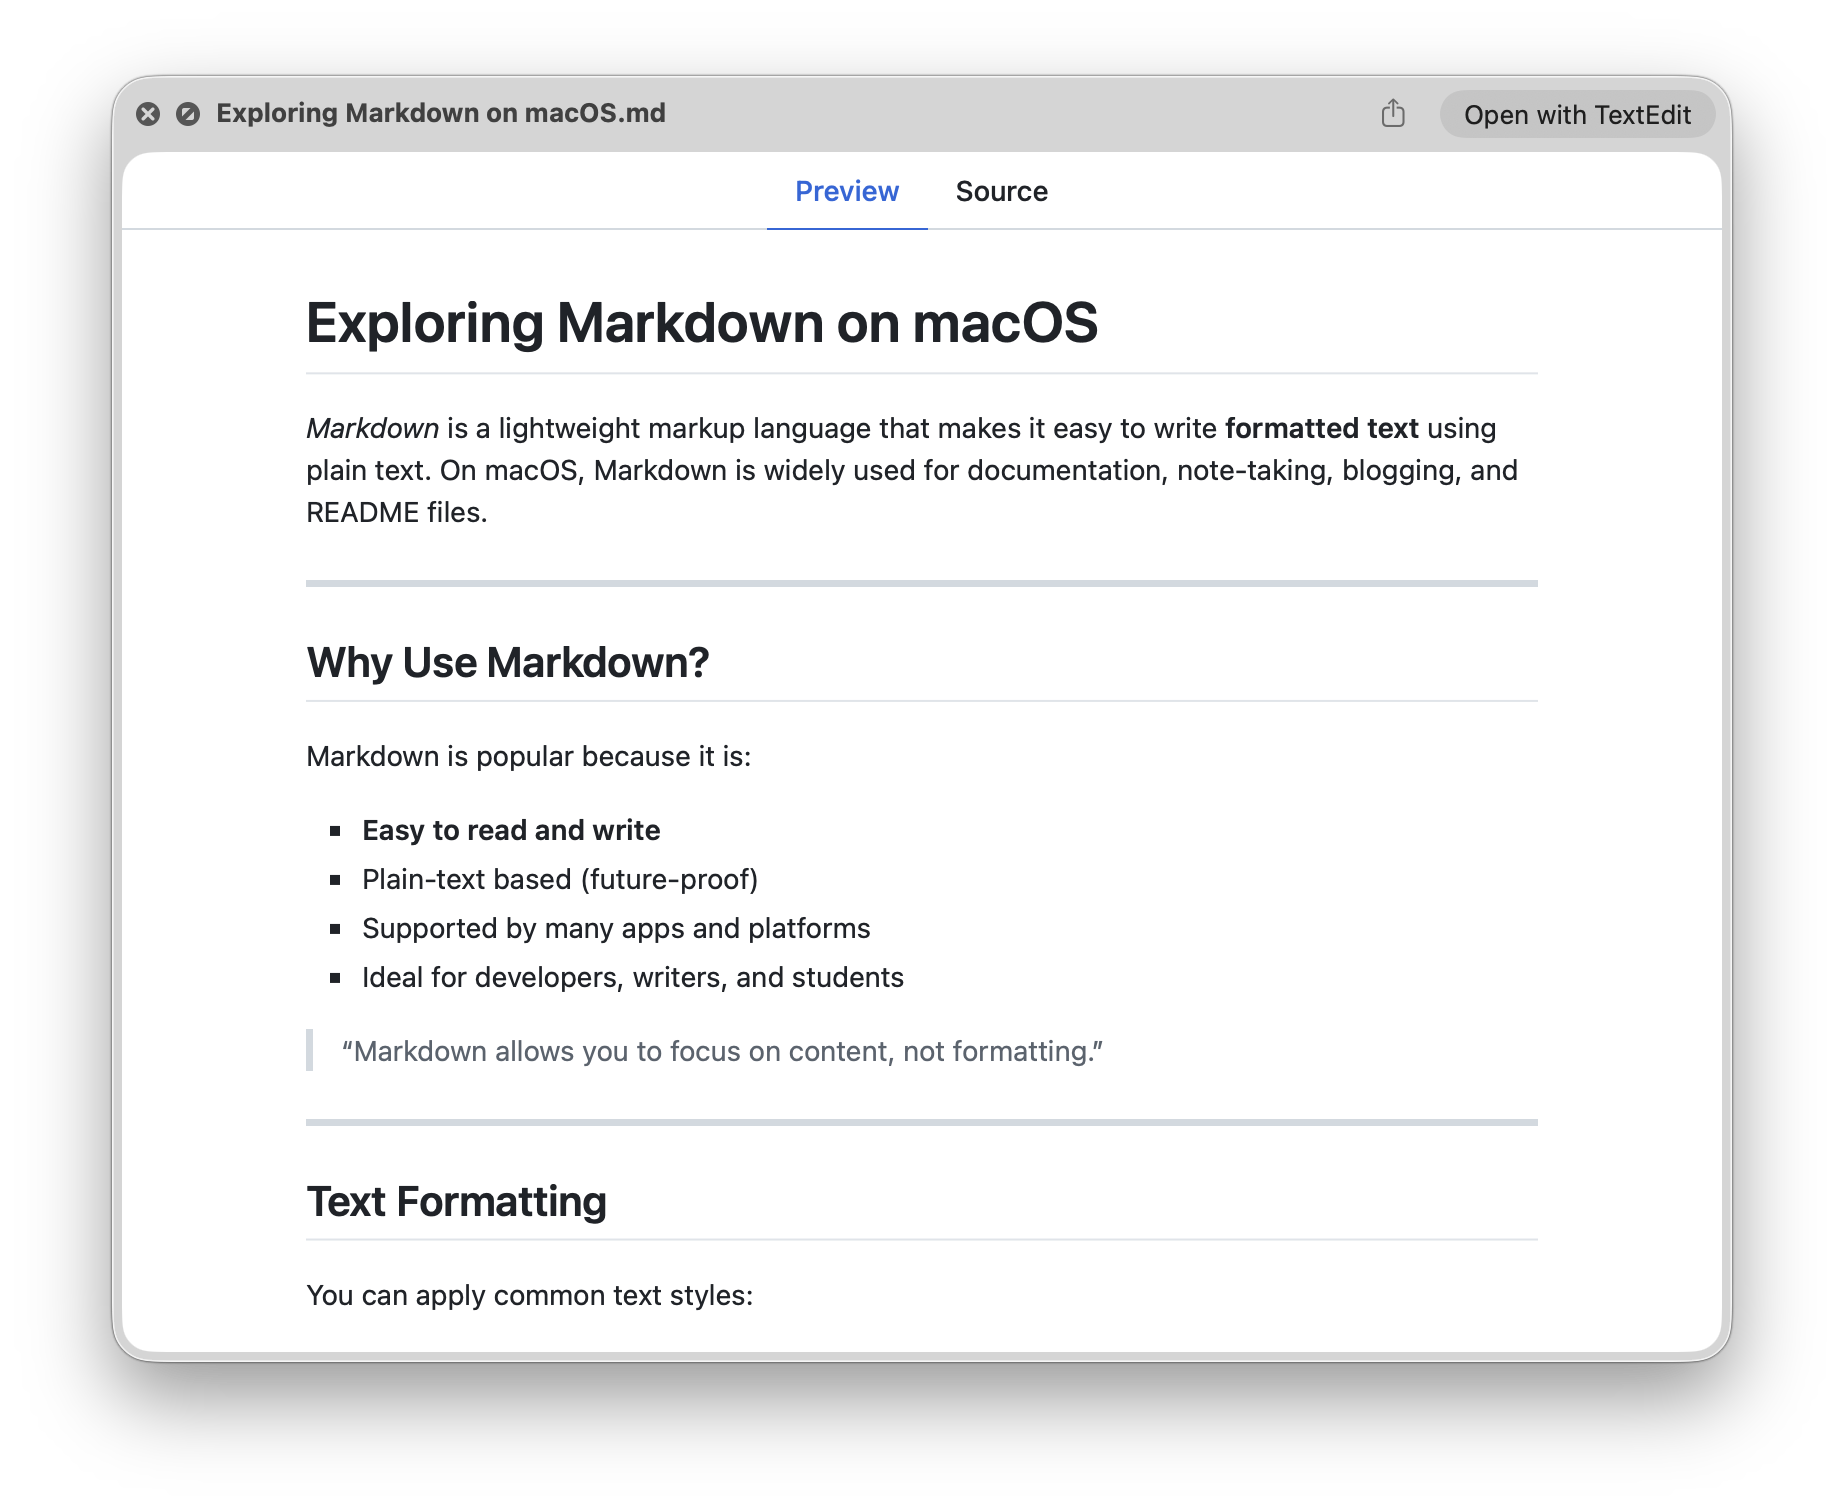
Task: Click the file name in the title bar
Action: click(441, 113)
